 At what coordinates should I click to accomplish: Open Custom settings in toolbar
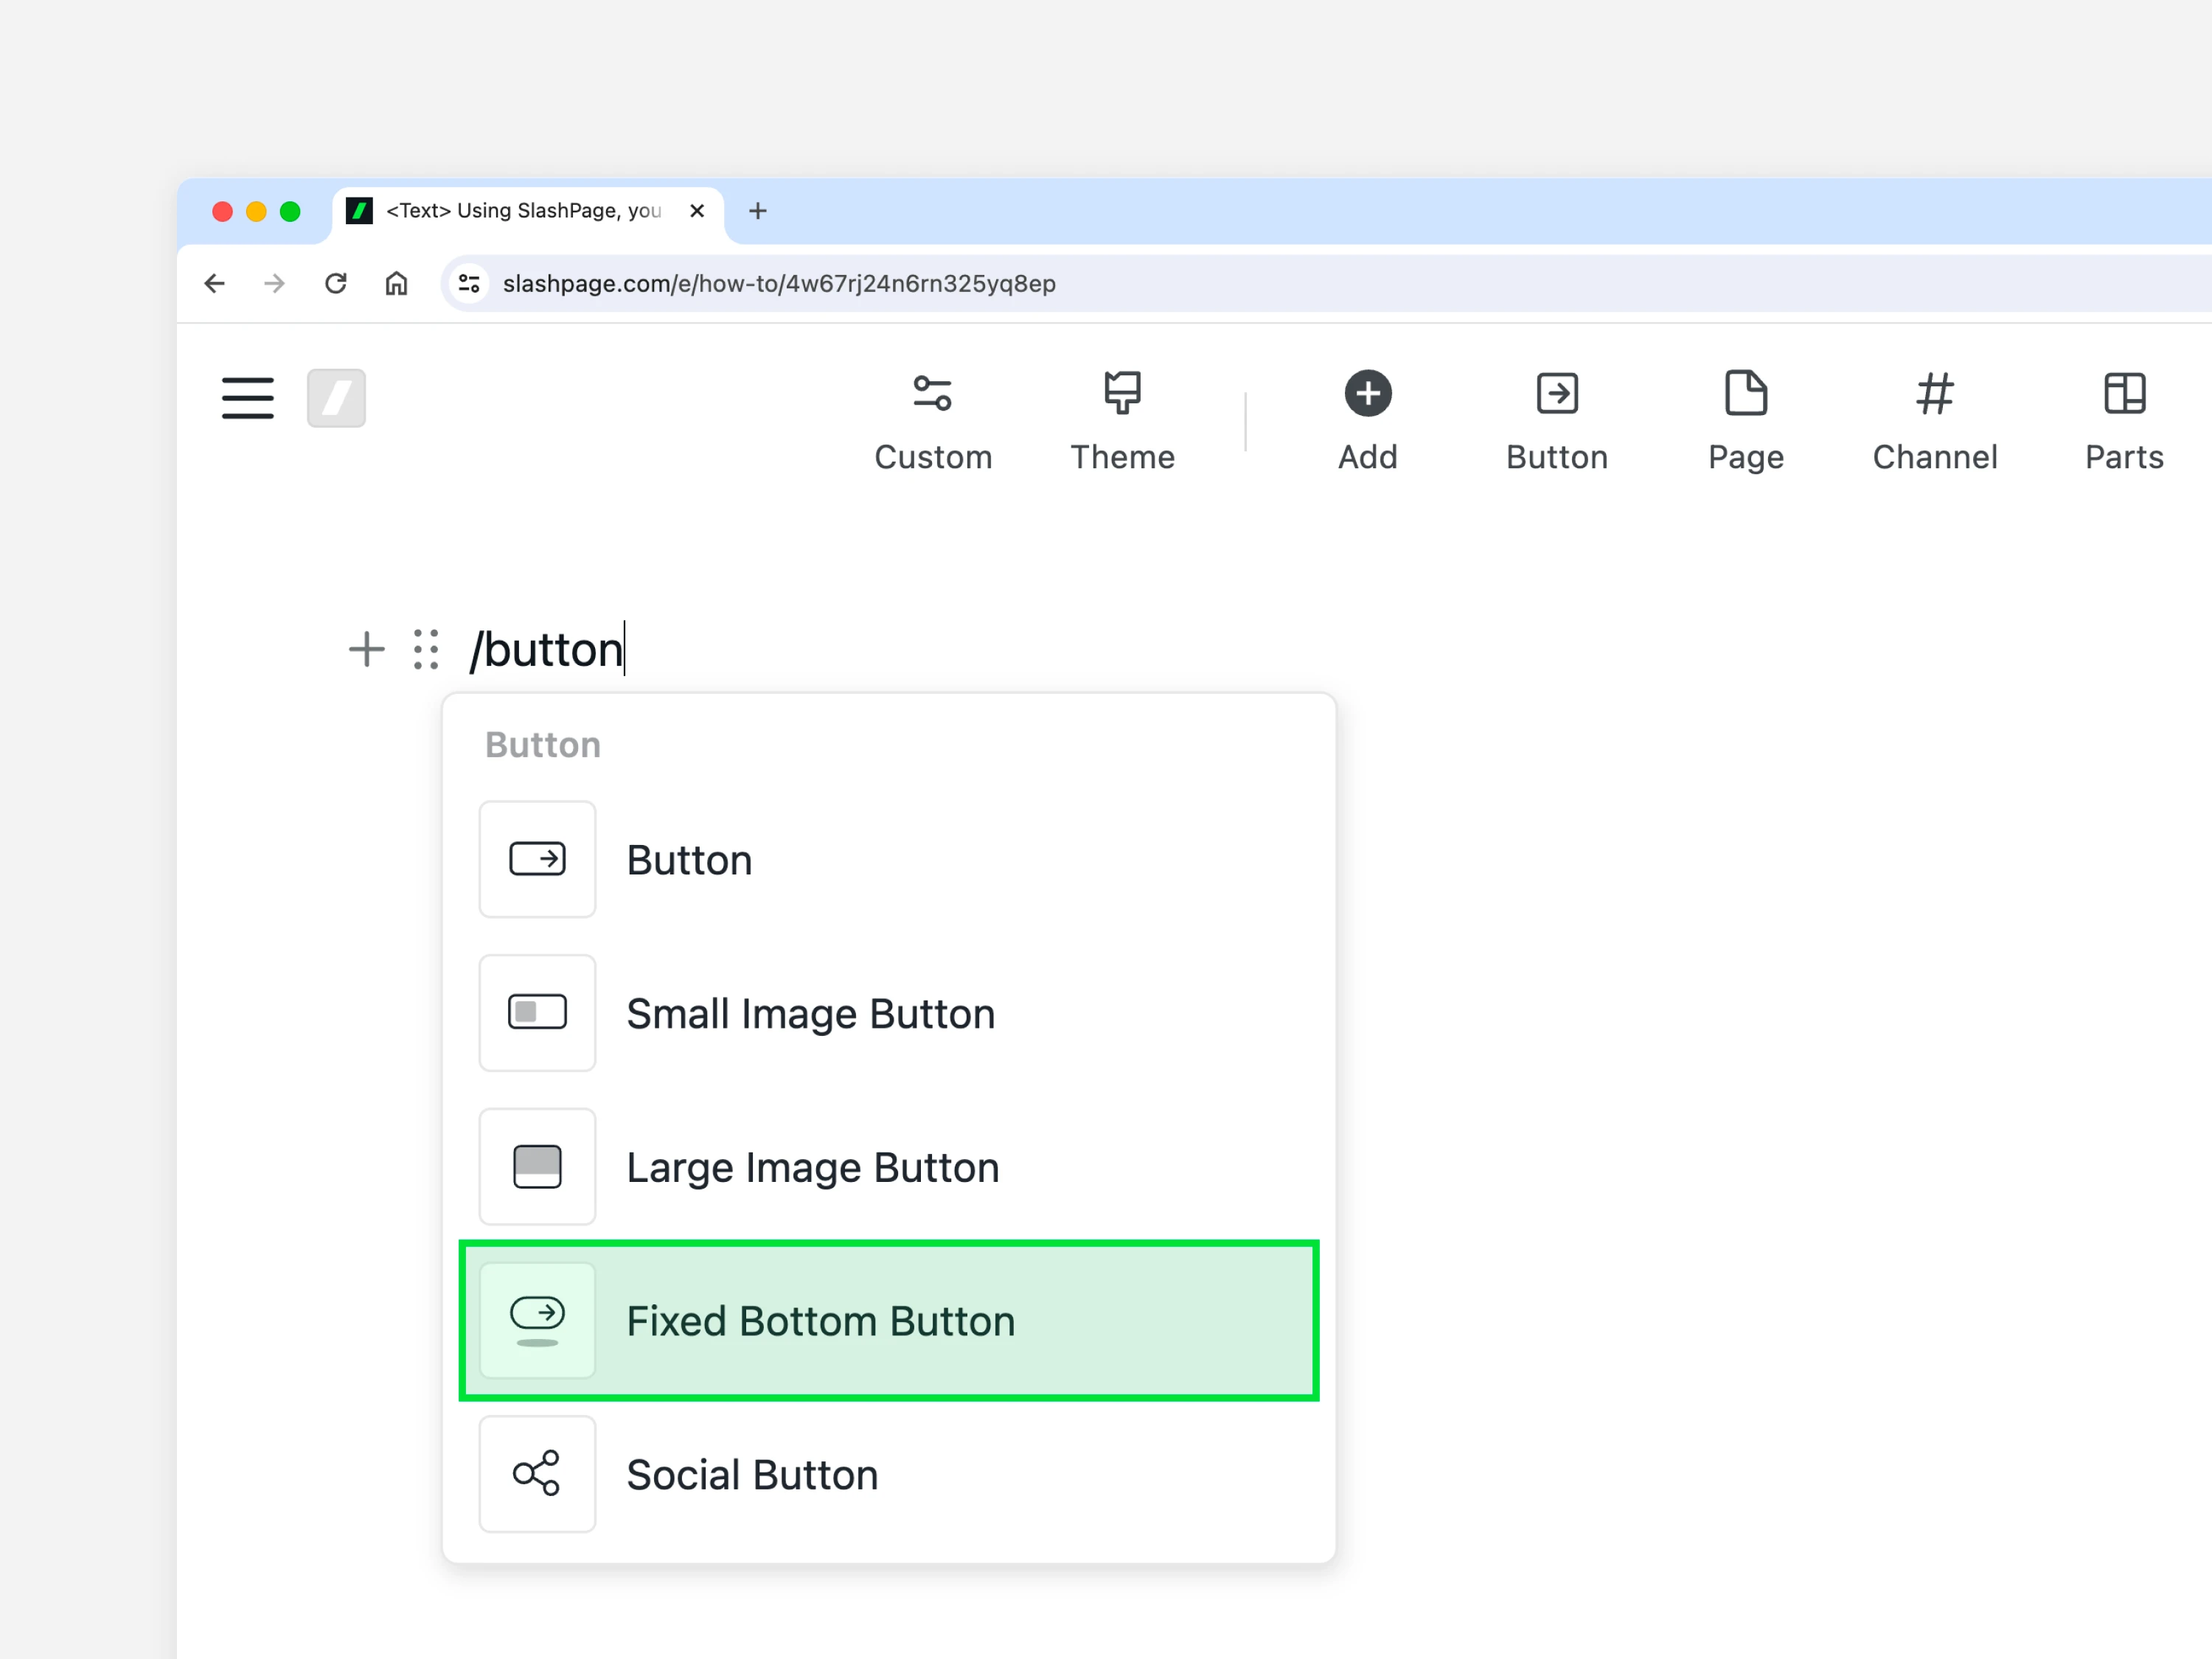click(x=933, y=421)
